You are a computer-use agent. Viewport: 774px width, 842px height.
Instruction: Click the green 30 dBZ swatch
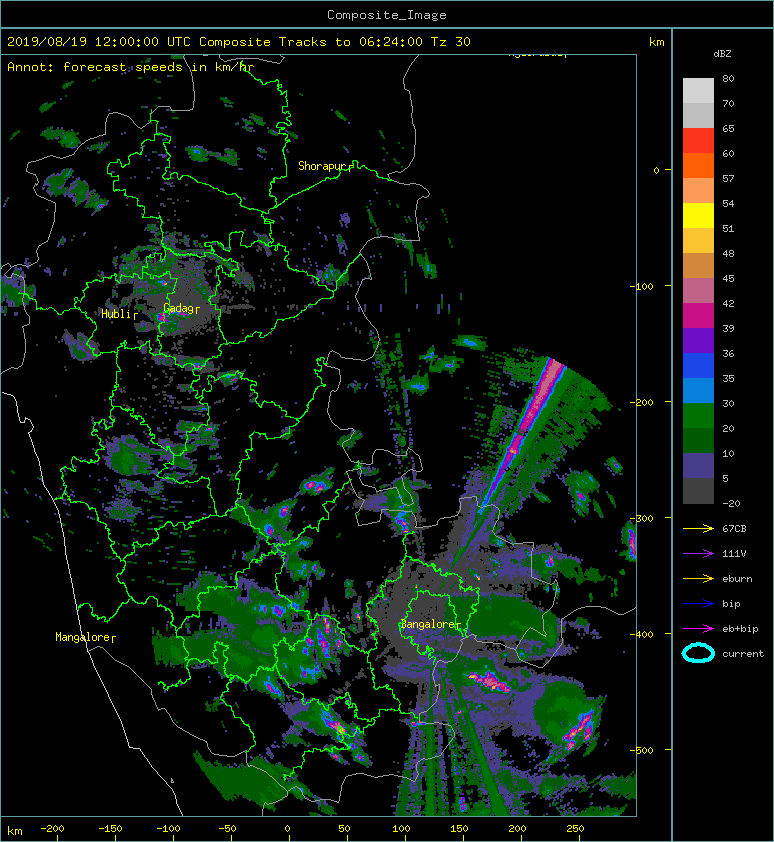[x=698, y=415]
